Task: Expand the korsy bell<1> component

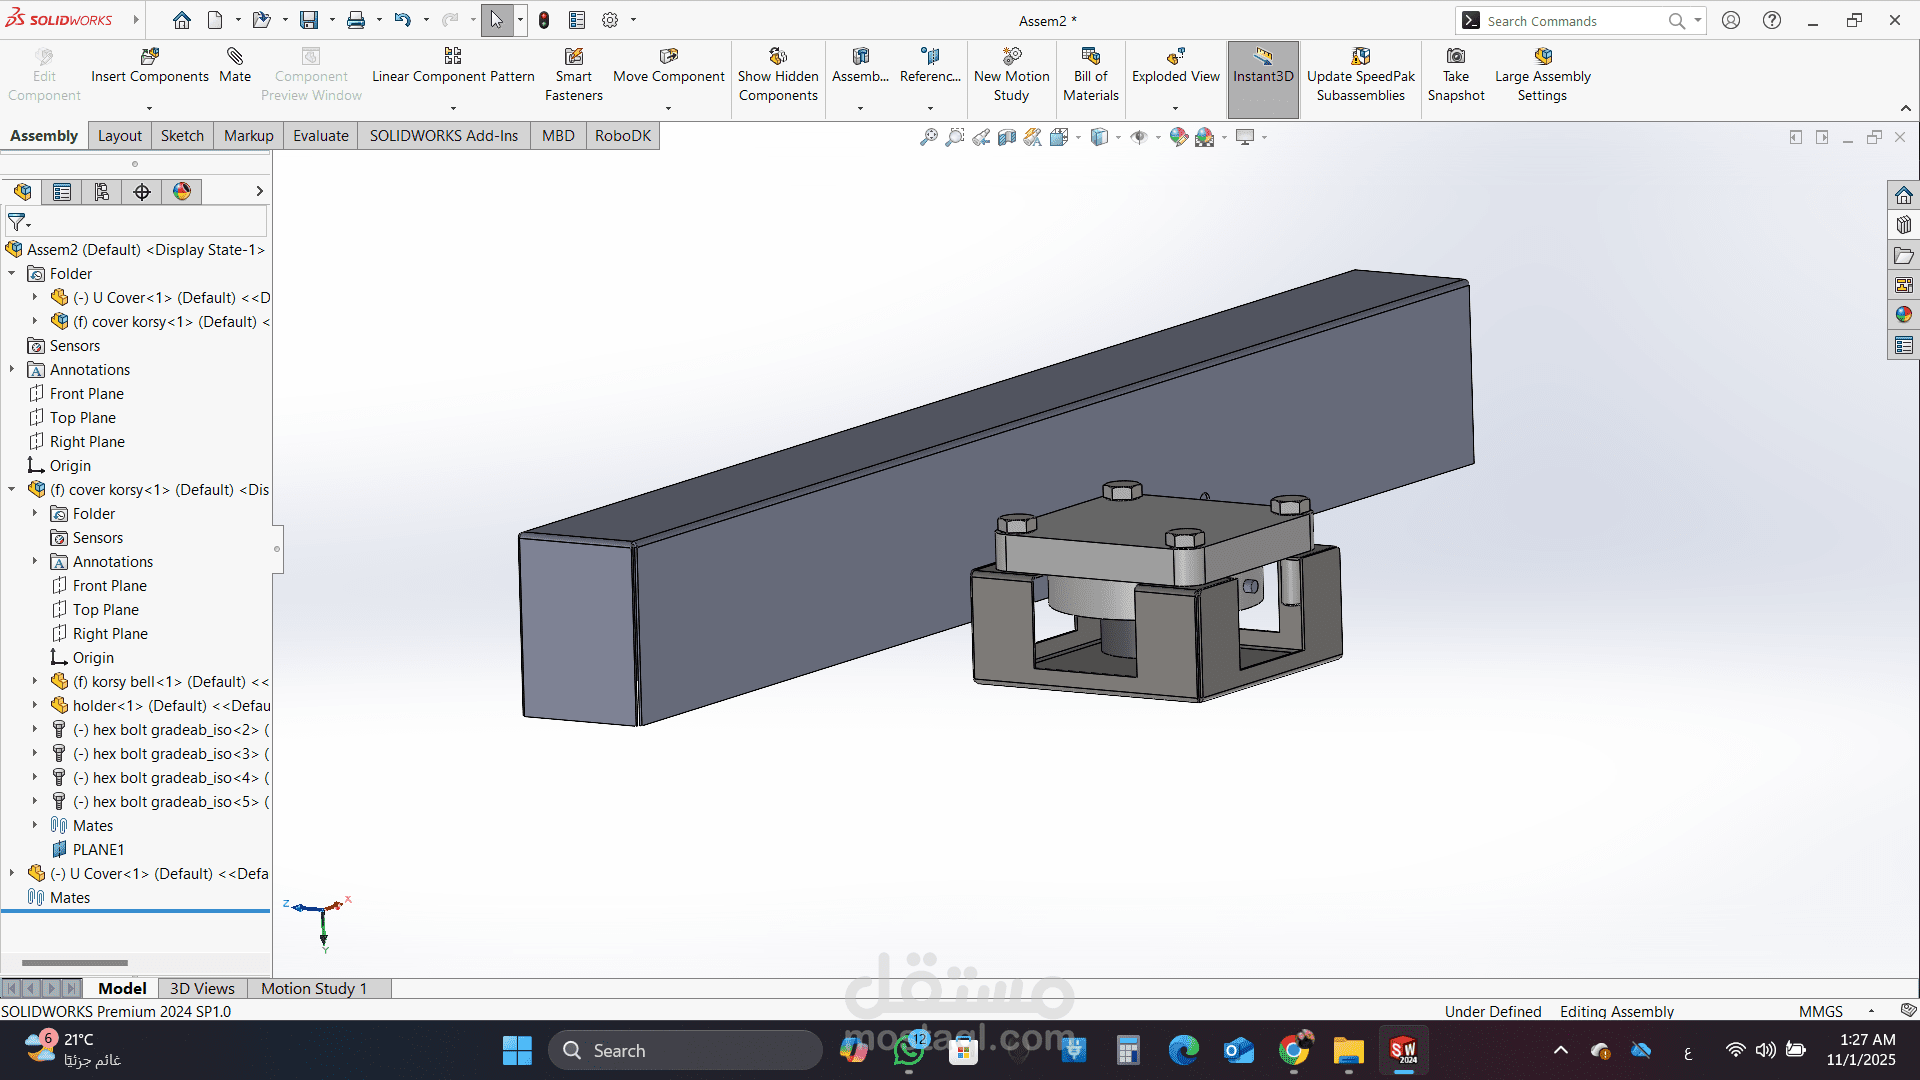Action: click(x=34, y=681)
